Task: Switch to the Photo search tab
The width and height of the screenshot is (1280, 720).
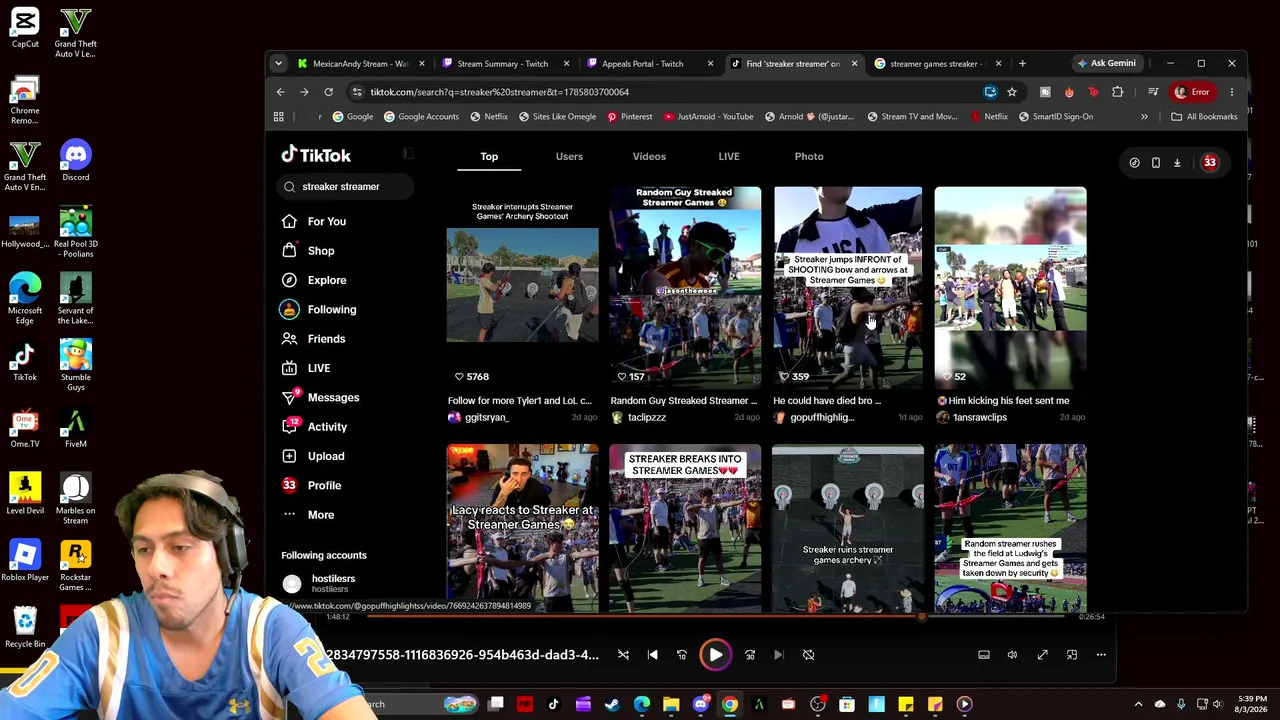Action: tap(809, 156)
